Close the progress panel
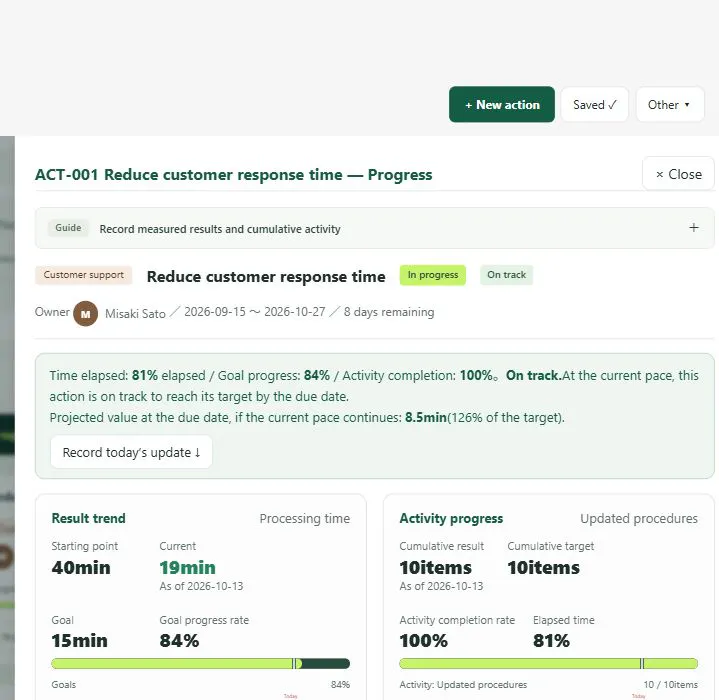The height and width of the screenshot is (700, 719). [678, 174]
